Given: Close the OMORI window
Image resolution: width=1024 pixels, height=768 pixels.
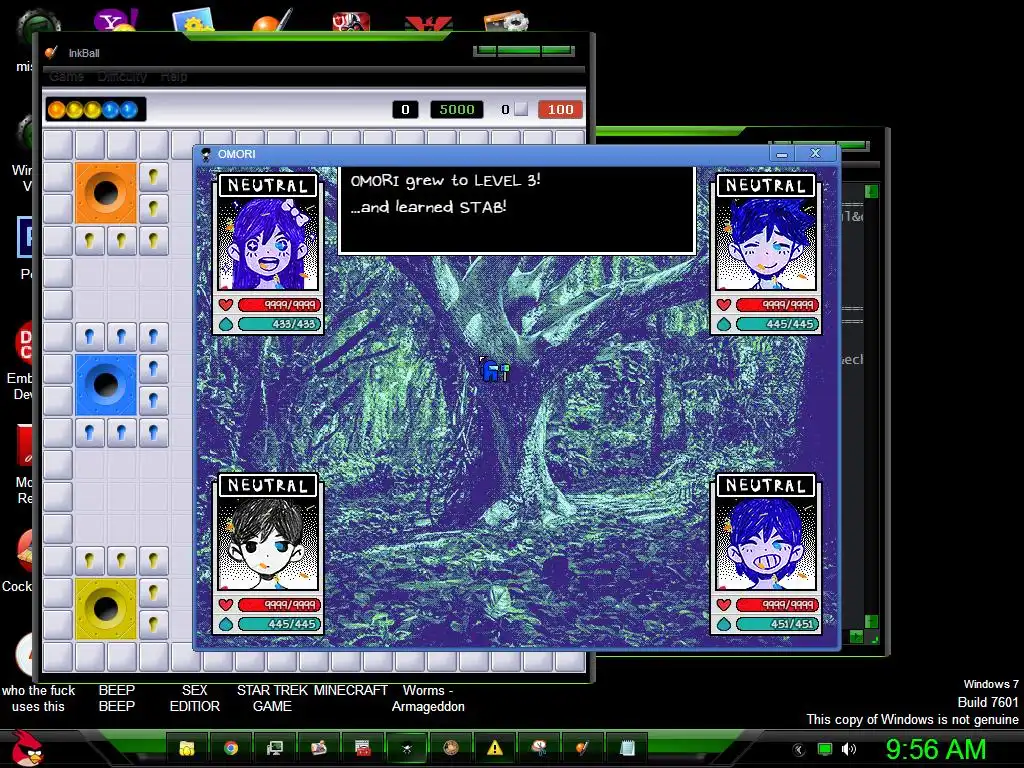Looking at the screenshot, I should coord(815,153).
